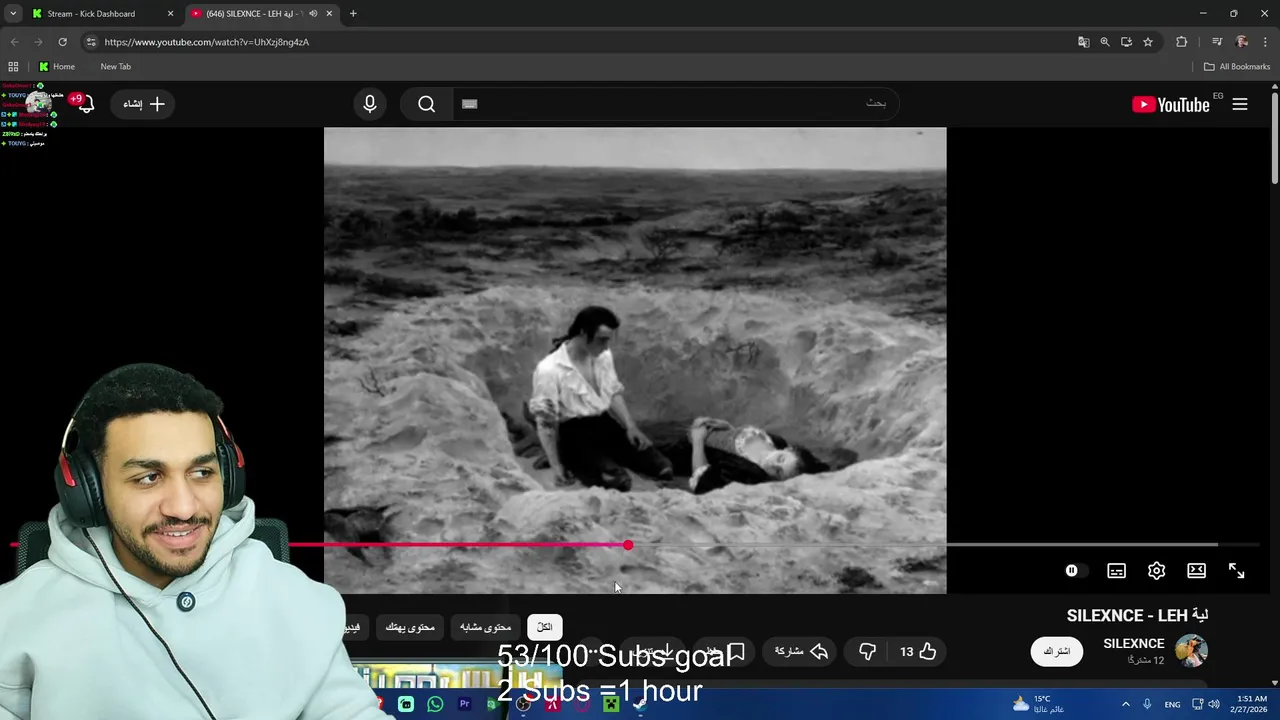Subscribe using the اشتراك button

tap(1057, 652)
